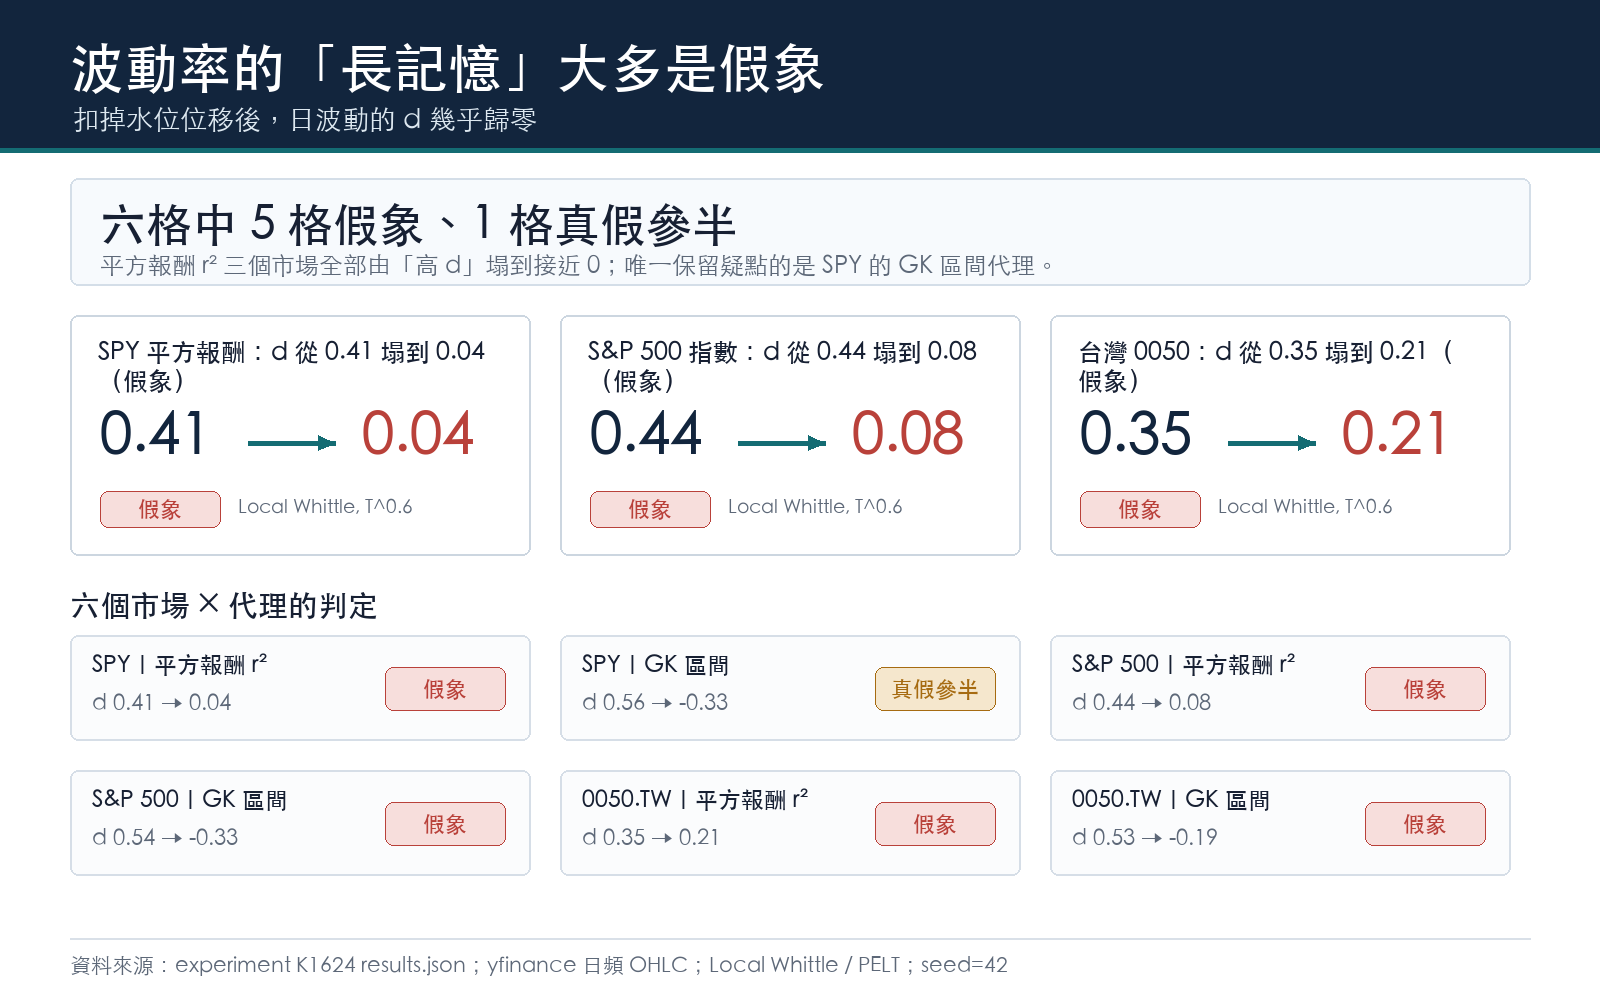Click the text d 0.41 → 0.04

point(161,702)
